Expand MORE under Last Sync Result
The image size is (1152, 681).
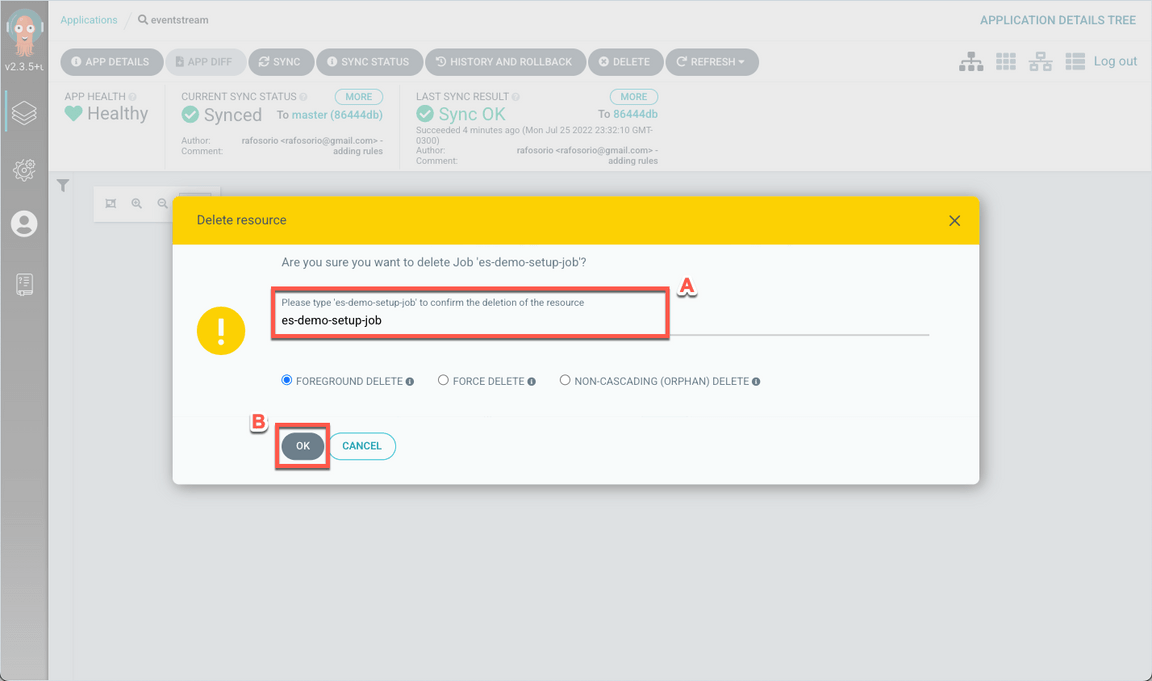(x=633, y=97)
